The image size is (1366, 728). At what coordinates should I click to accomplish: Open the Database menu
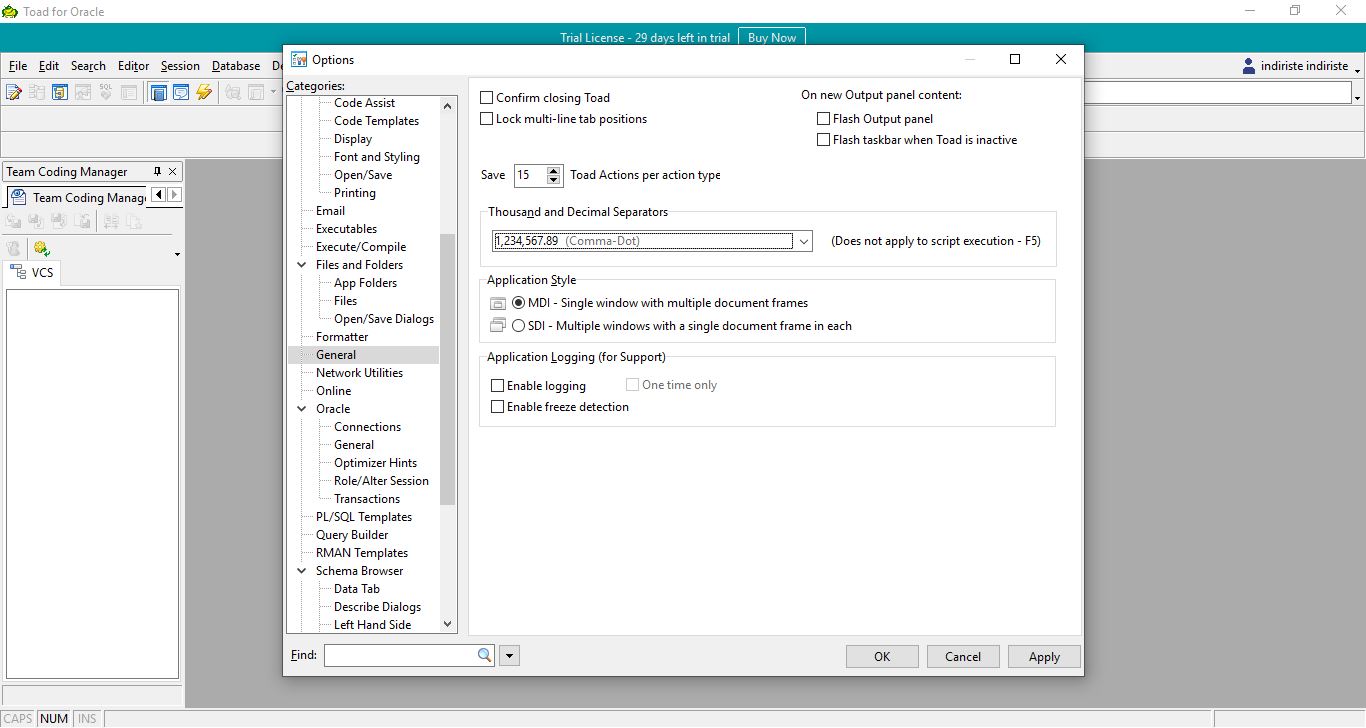(x=236, y=66)
